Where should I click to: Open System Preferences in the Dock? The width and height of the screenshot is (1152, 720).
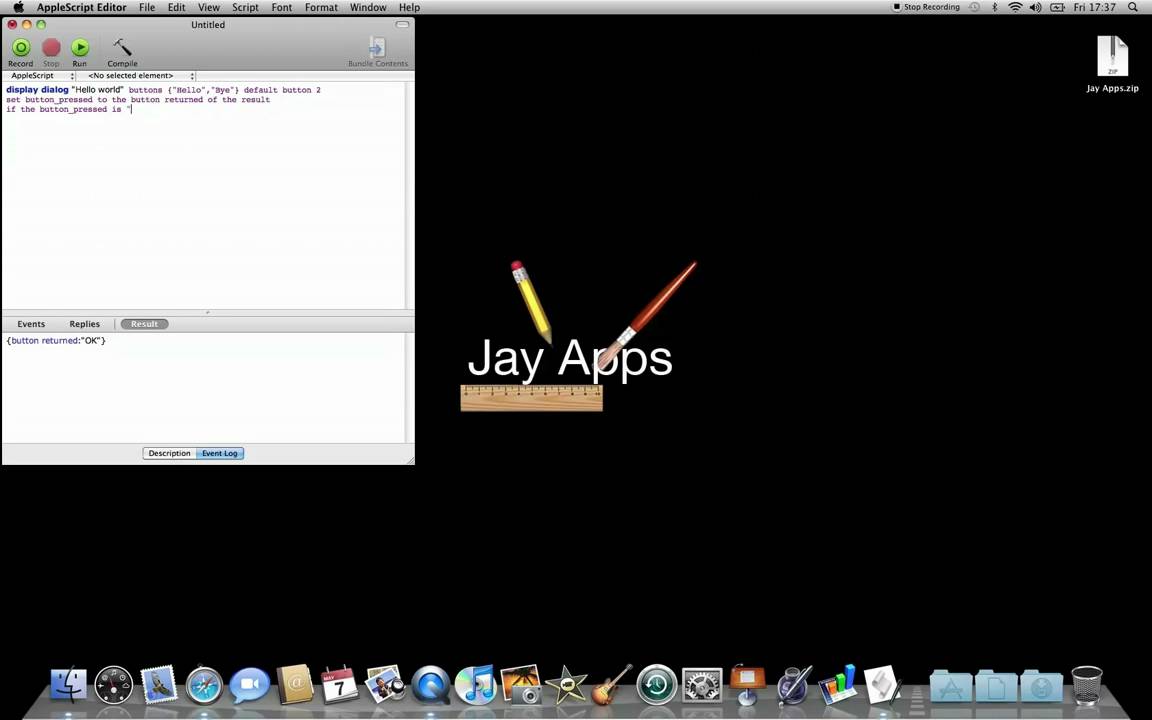(x=702, y=685)
